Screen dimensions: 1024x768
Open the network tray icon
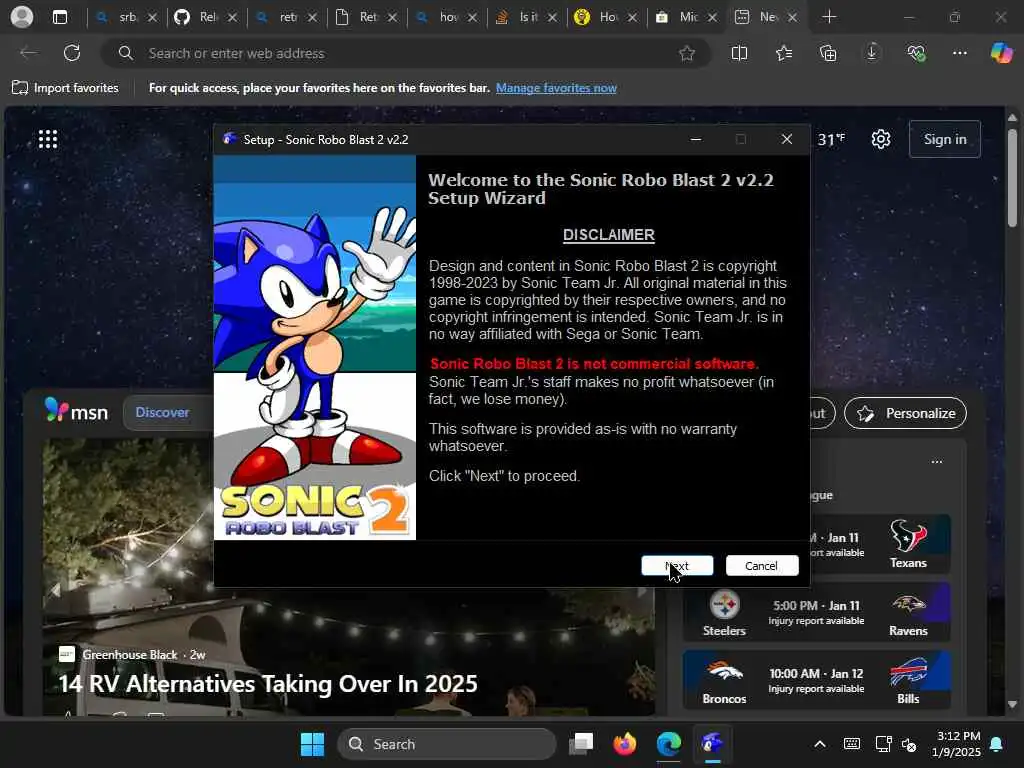pyautogui.click(x=883, y=744)
